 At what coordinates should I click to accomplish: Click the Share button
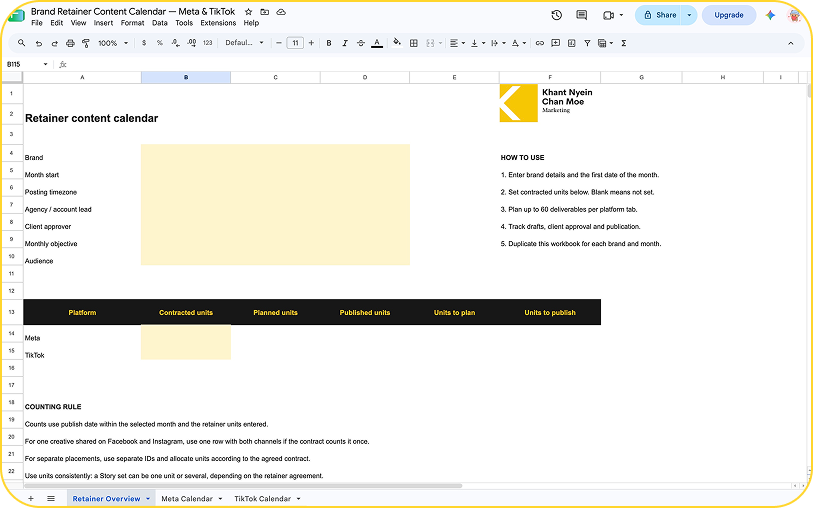(659, 15)
